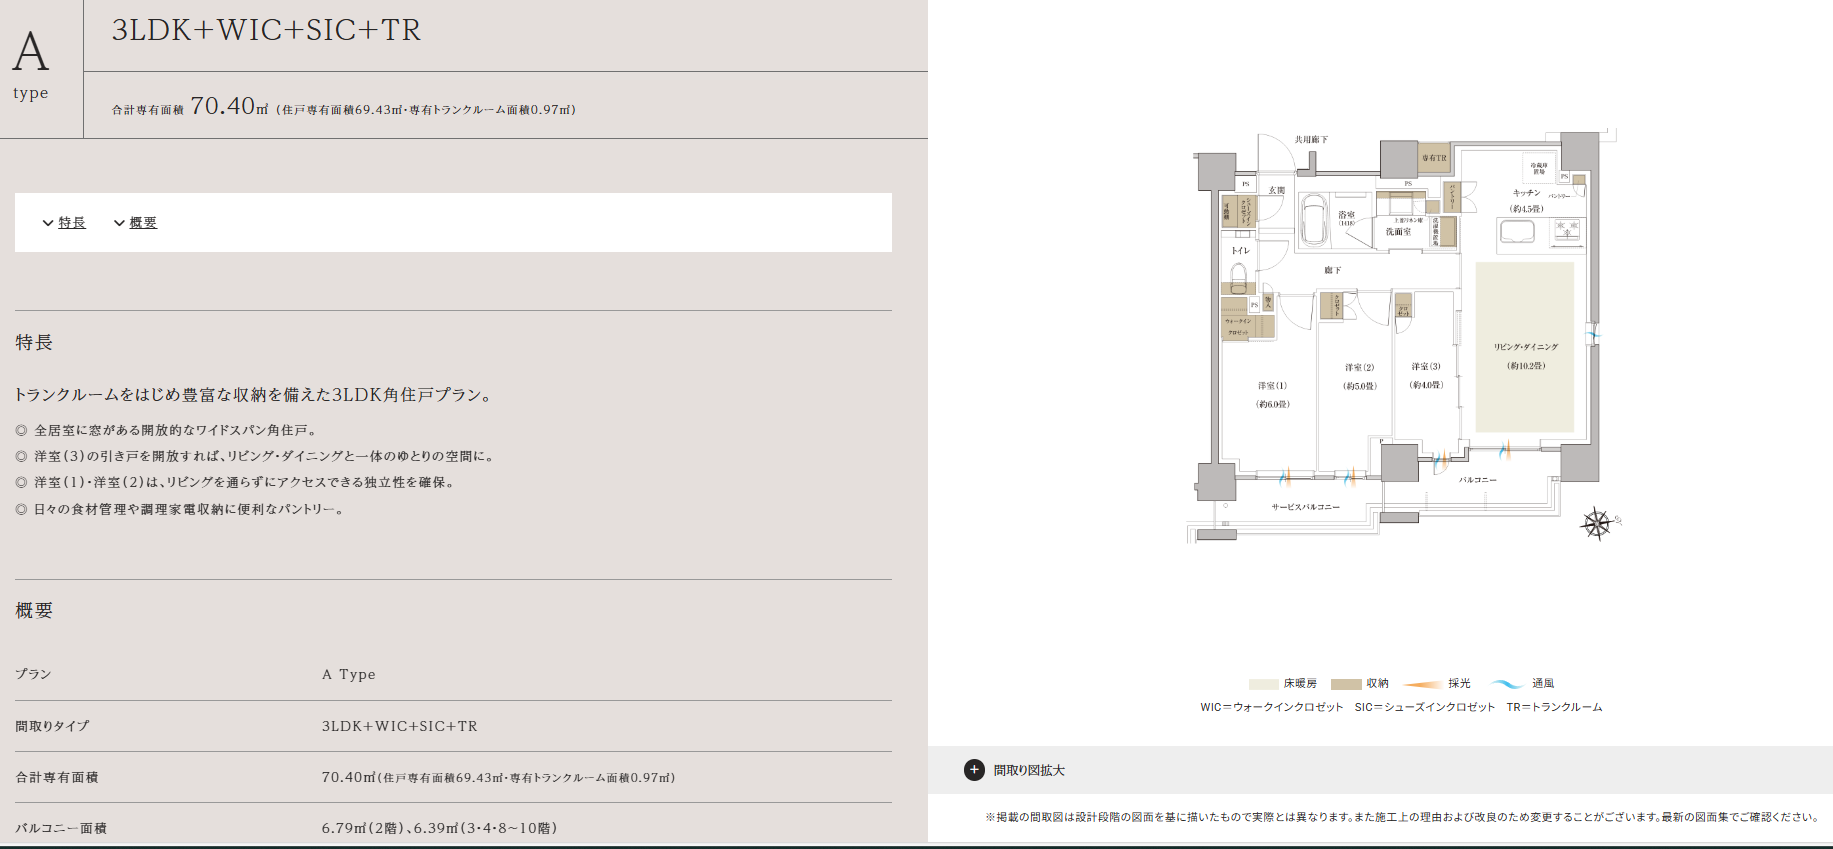Click the リビング・ダイニング floor heating area
Image resolution: width=1833 pixels, height=849 pixels.
(x=1524, y=346)
